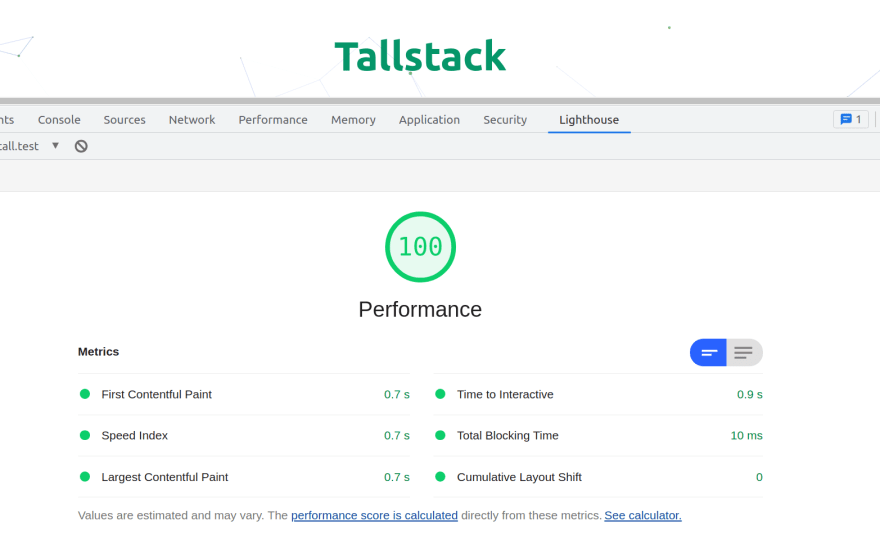
Task: Click the First Contentful Paint 0.7 s value
Action: tap(397, 394)
